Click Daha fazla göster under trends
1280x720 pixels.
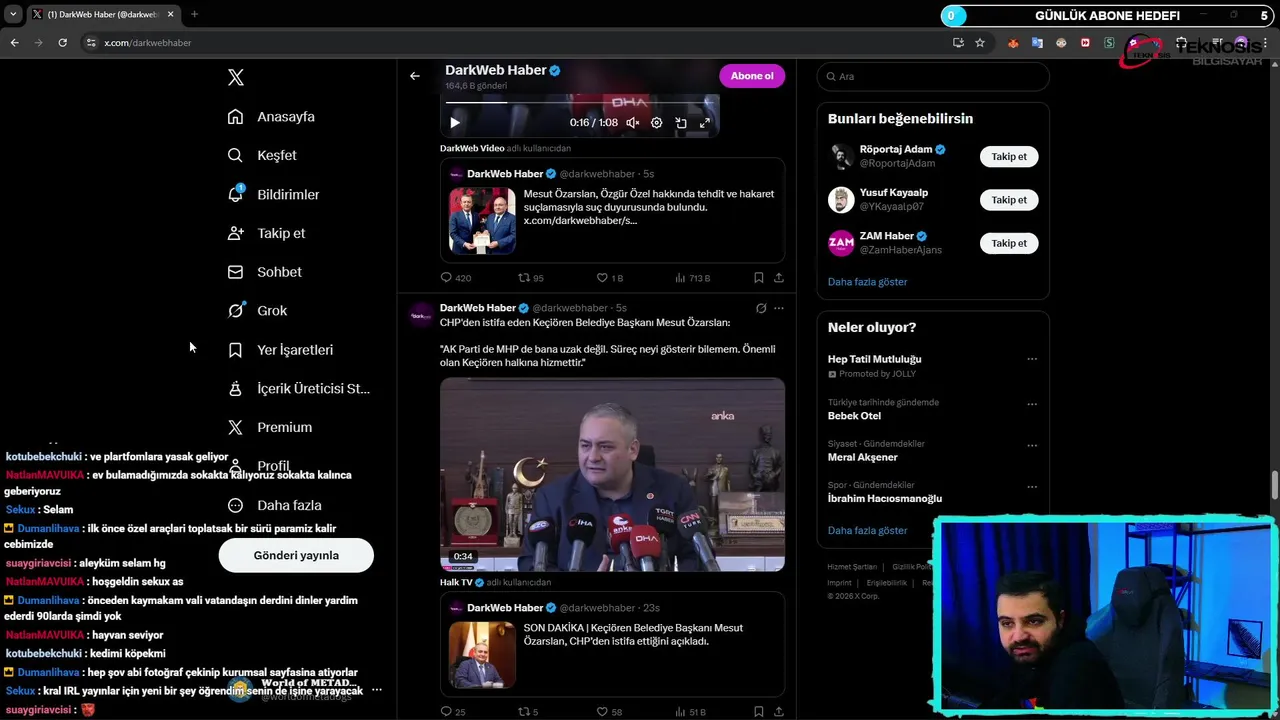(x=868, y=530)
